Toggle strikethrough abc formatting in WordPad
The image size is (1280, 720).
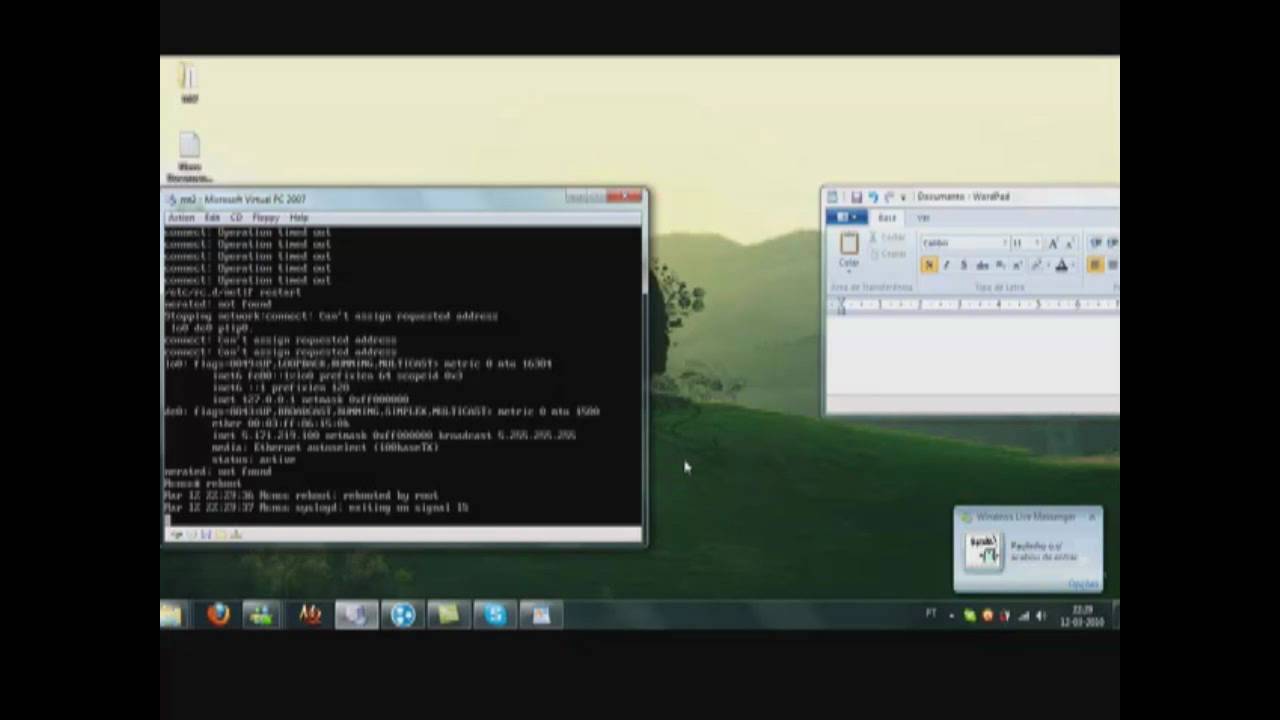(982, 265)
